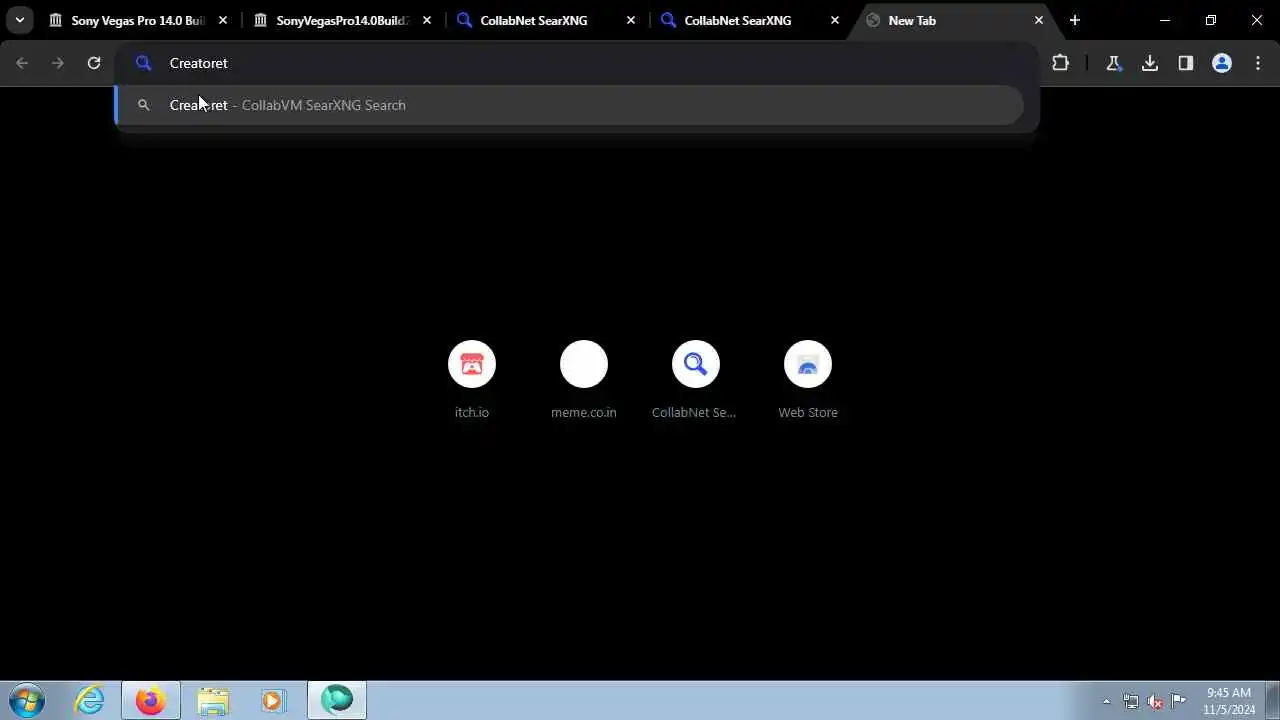
Task: Open the profile avatar menu
Action: point(1222,63)
